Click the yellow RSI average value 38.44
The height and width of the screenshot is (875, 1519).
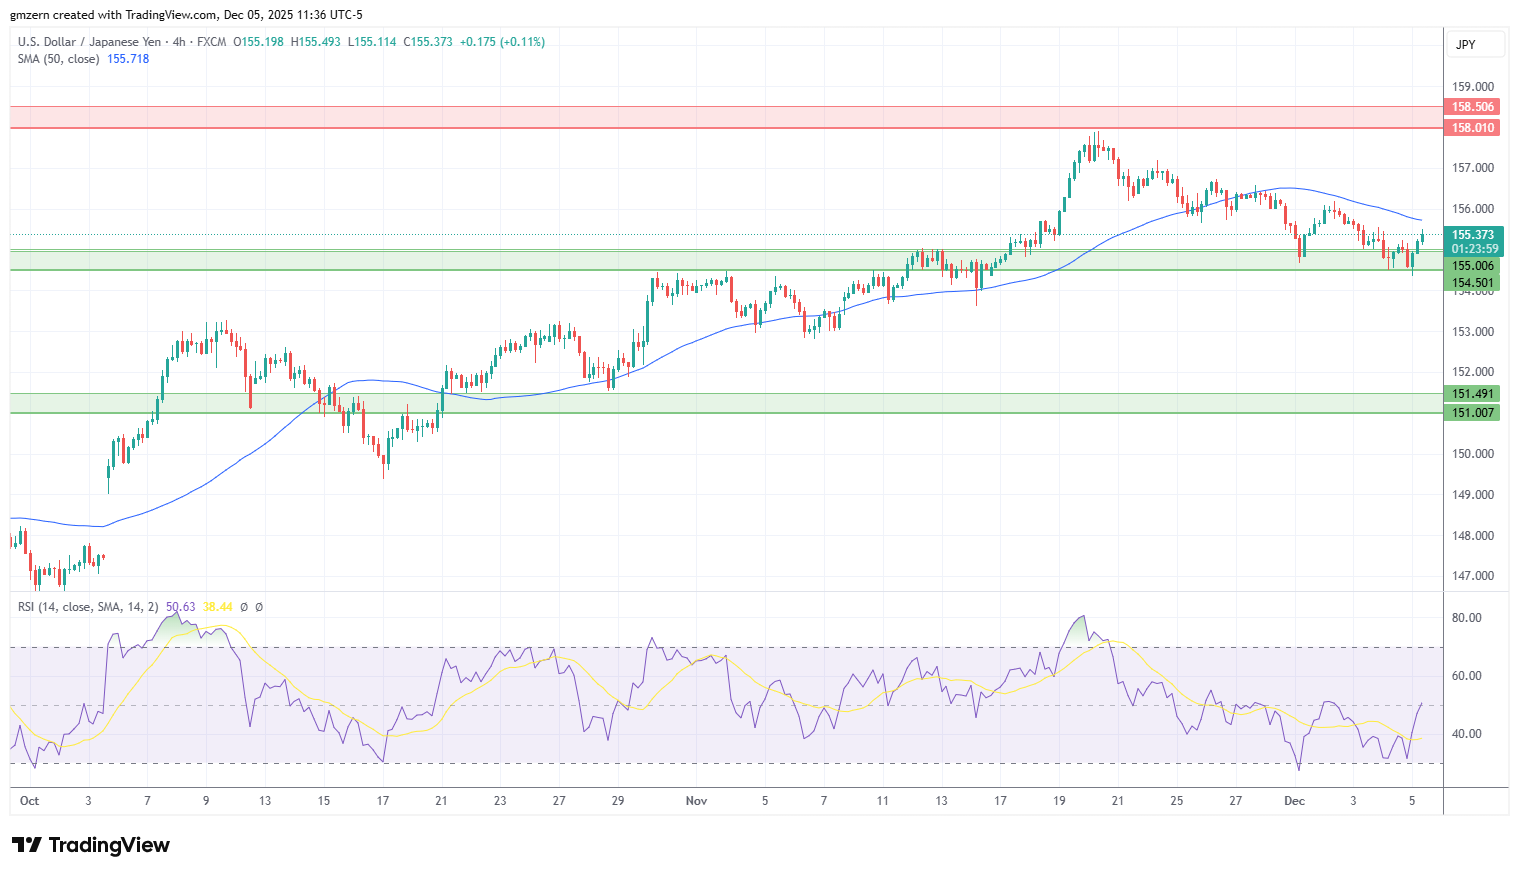coord(217,607)
